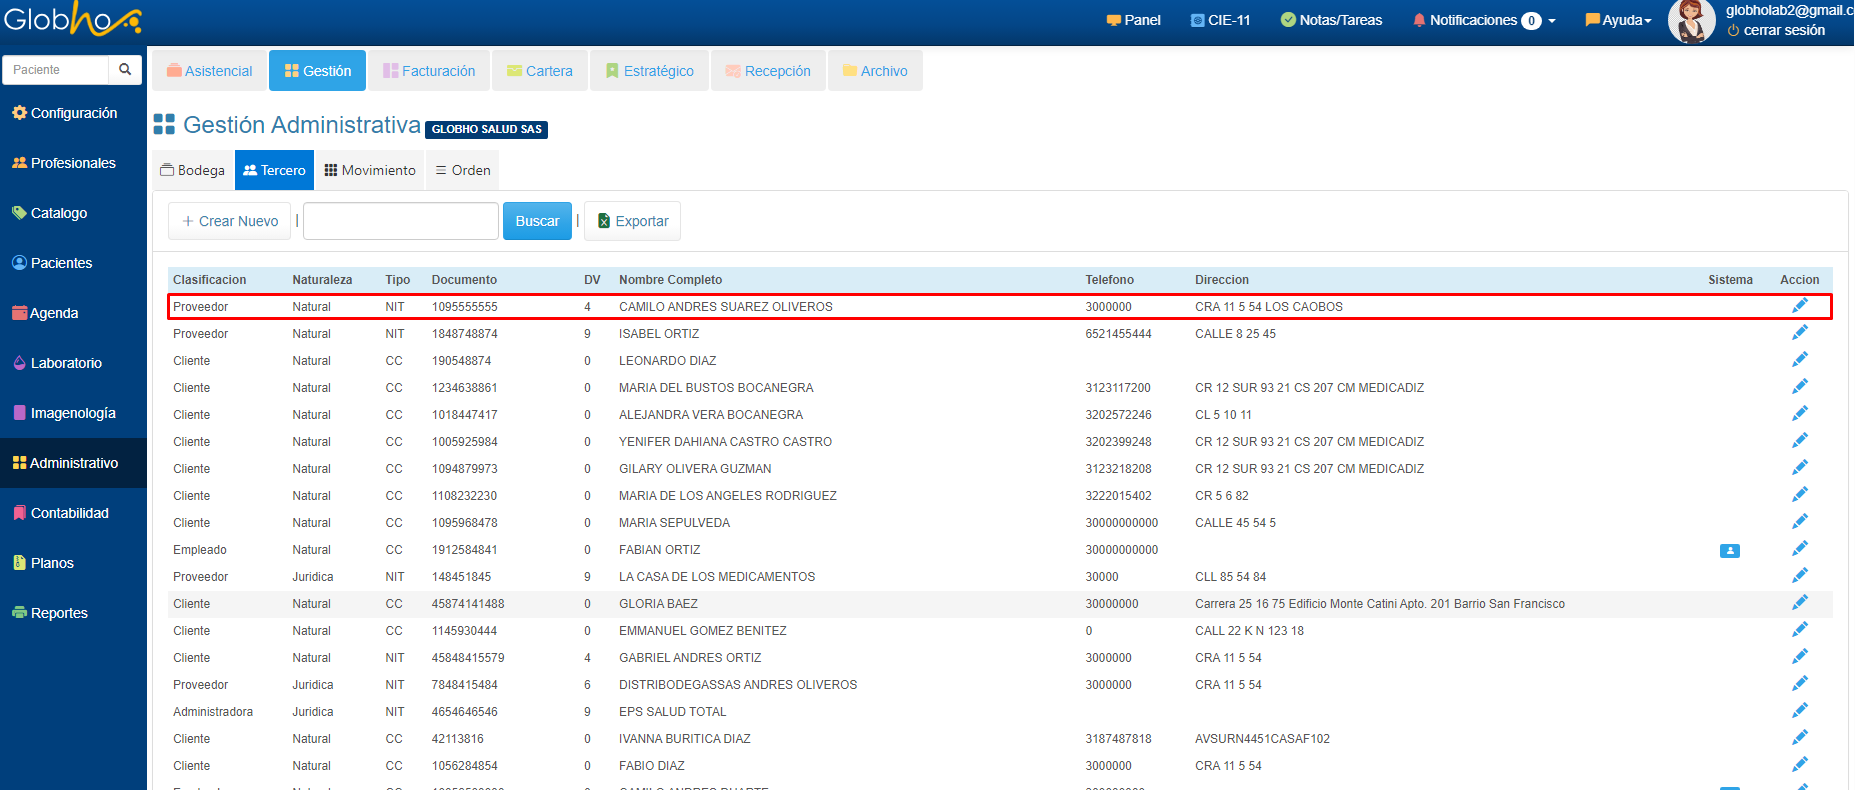The width and height of the screenshot is (1855, 790).
Task: Click pencil icon for ISABEL ORTIZ row
Action: (x=1799, y=333)
